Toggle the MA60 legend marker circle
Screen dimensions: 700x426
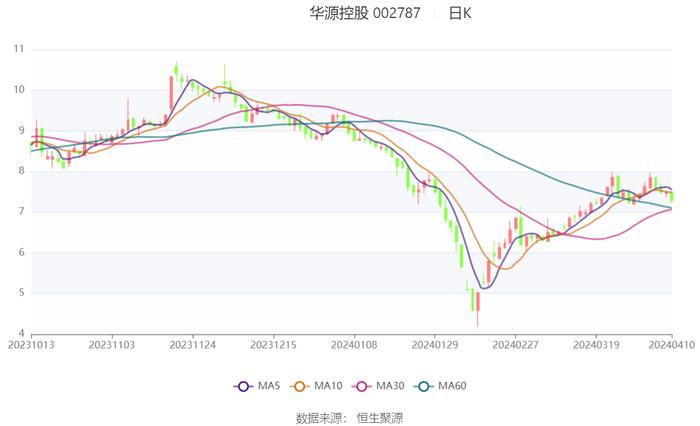point(424,386)
